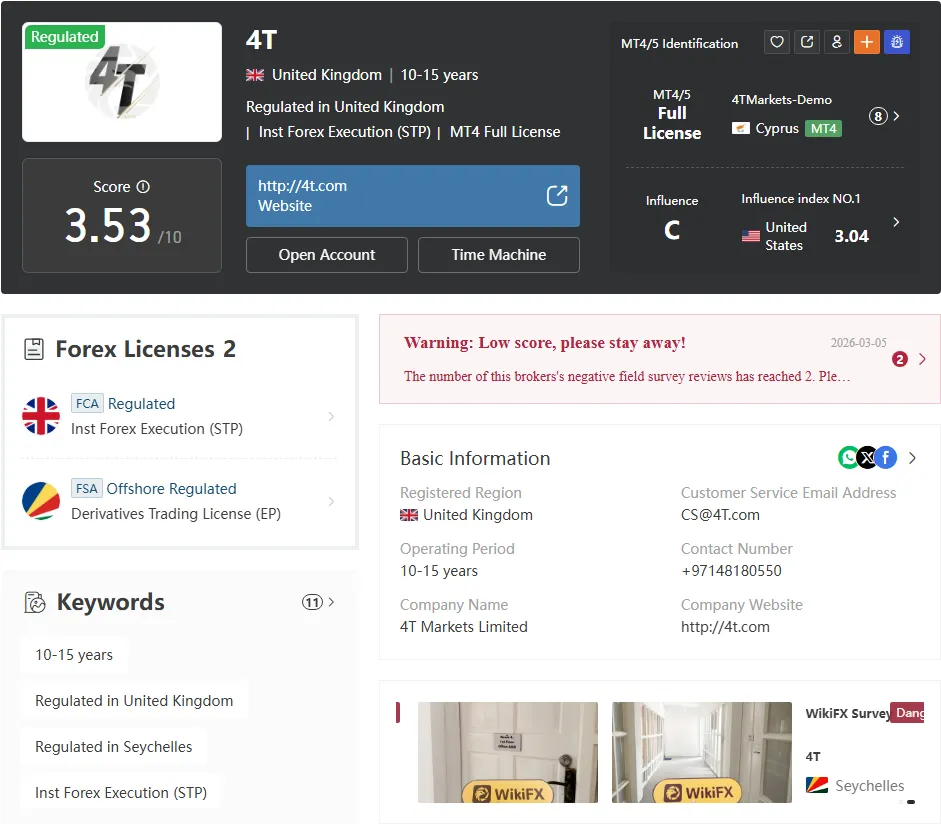Click the Cyprus flag icon

pyautogui.click(x=741, y=128)
